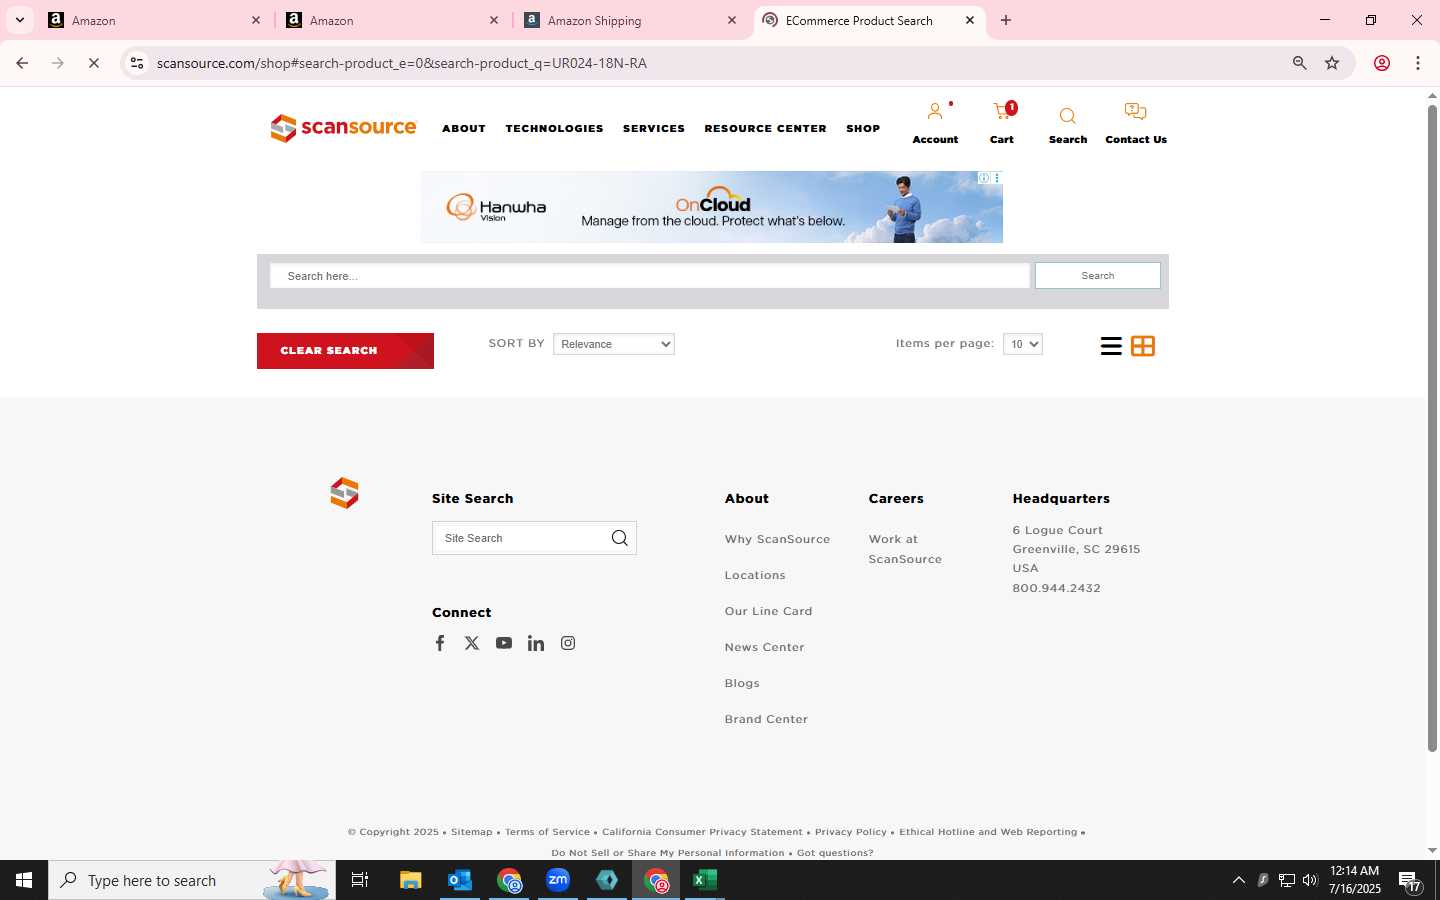Open the Facebook social icon
The height and width of the screenshot is (900, 1440).
440,643
